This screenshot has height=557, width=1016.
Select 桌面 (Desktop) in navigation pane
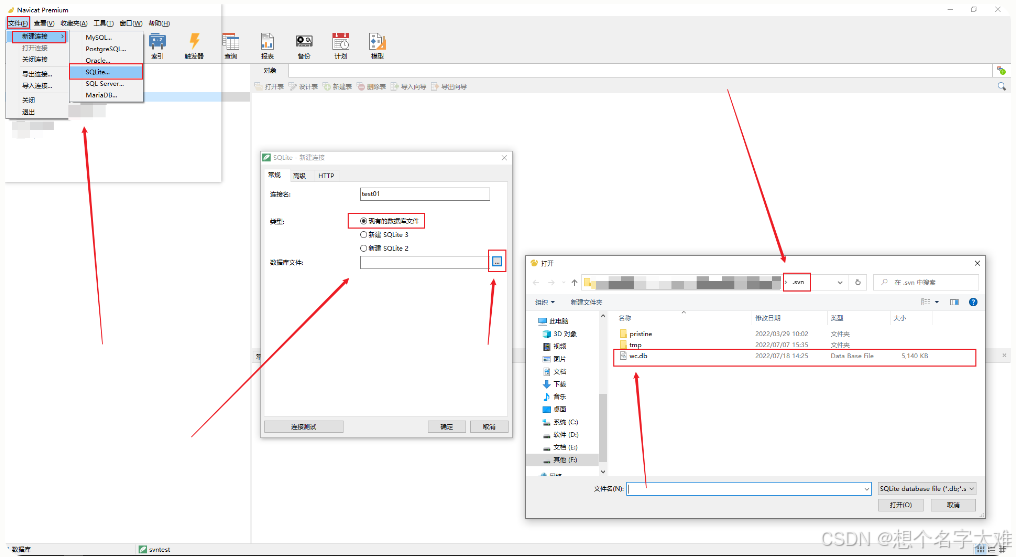pos(555,409)
